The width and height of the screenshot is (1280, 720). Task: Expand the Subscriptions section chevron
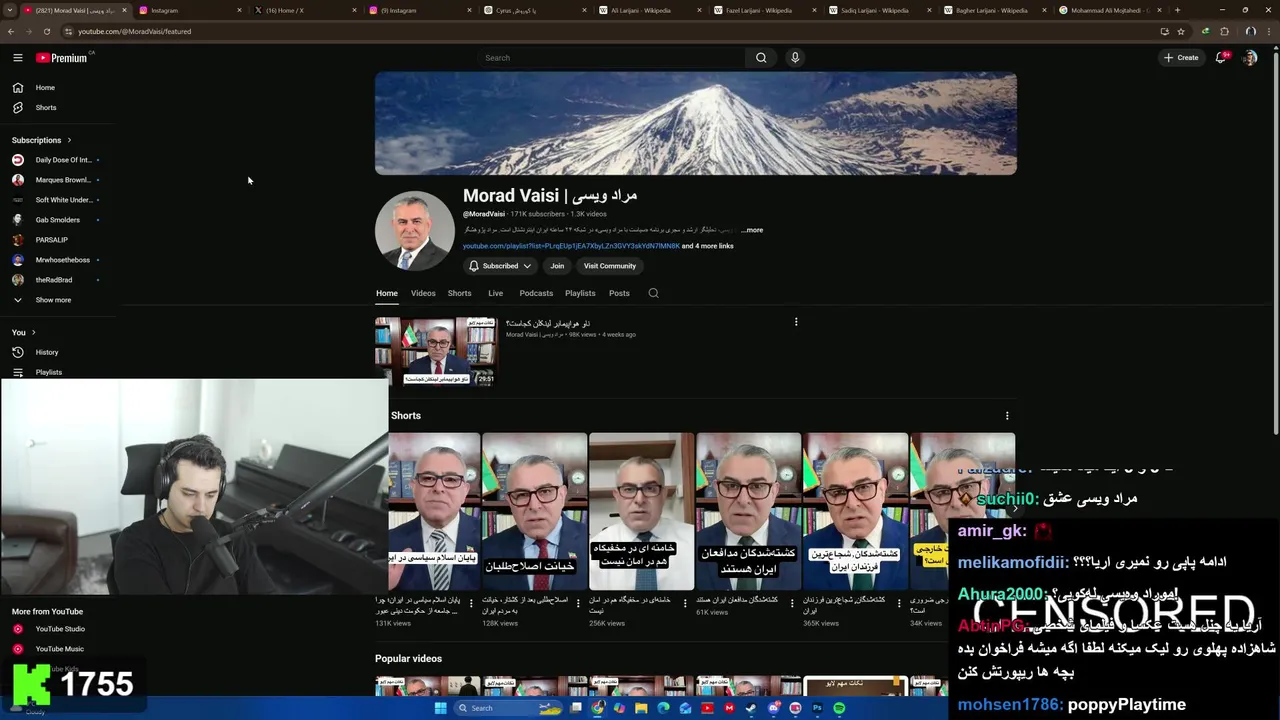[69, 140]
